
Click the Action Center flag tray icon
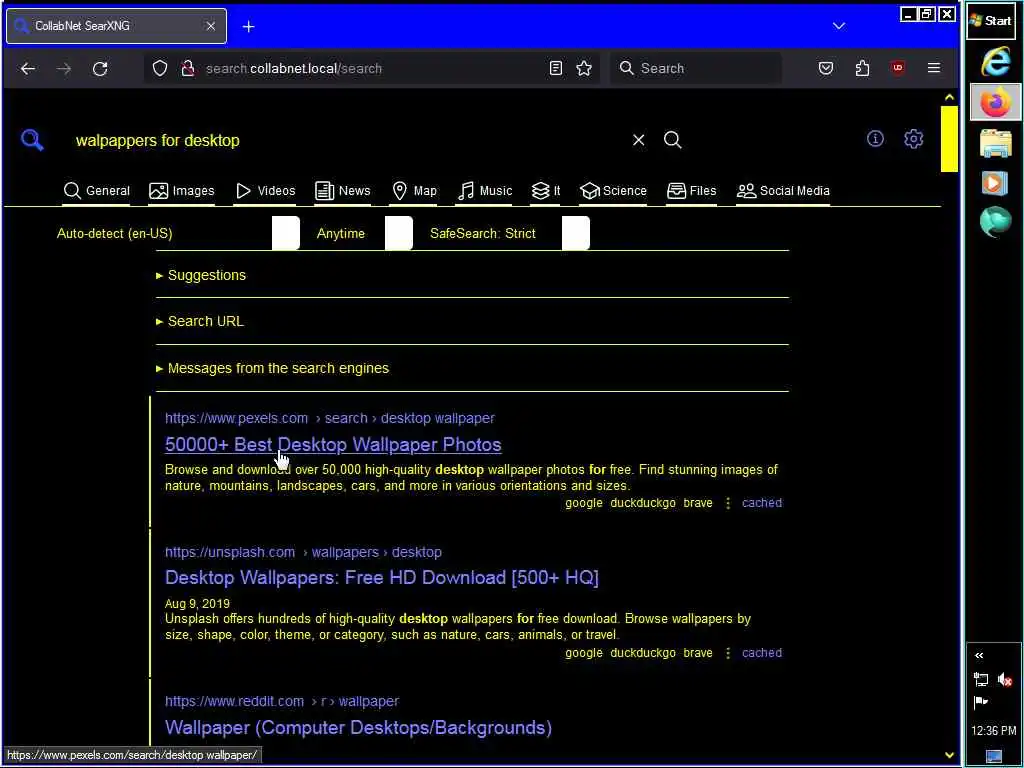coord(981,702)
